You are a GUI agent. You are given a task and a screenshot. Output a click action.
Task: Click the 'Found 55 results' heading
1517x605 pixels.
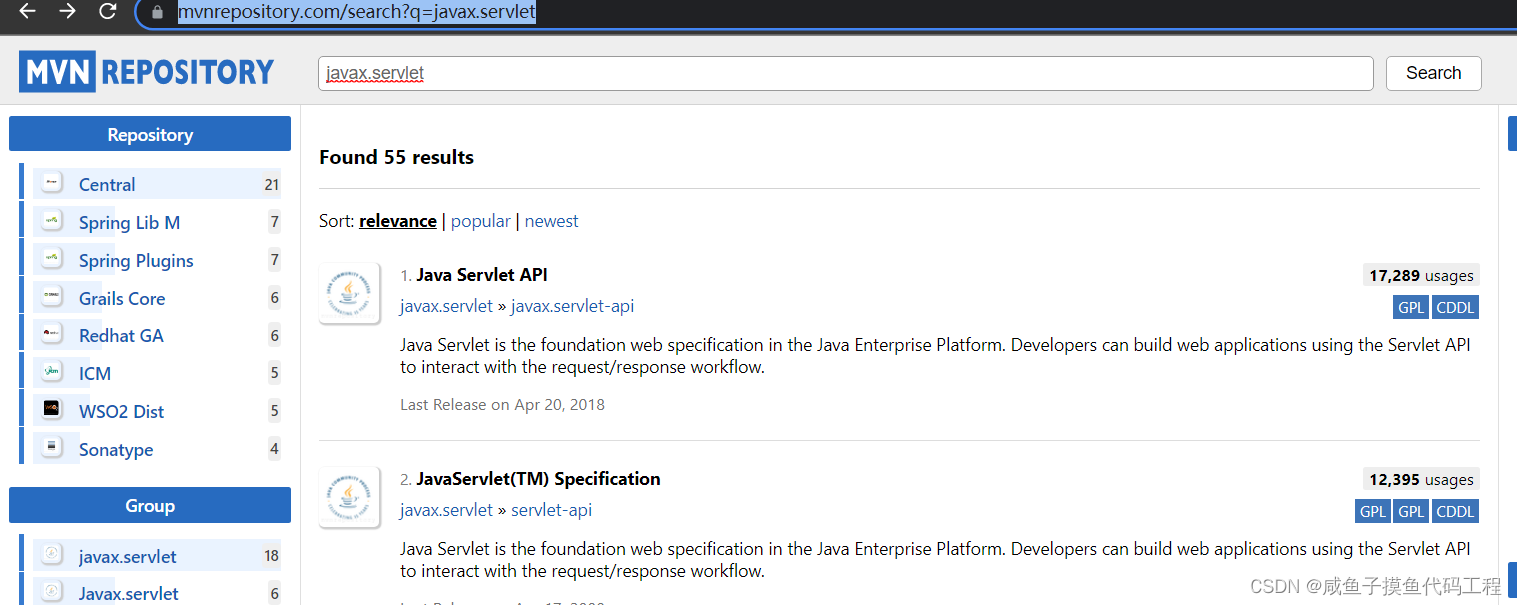[x=397, y=157]
